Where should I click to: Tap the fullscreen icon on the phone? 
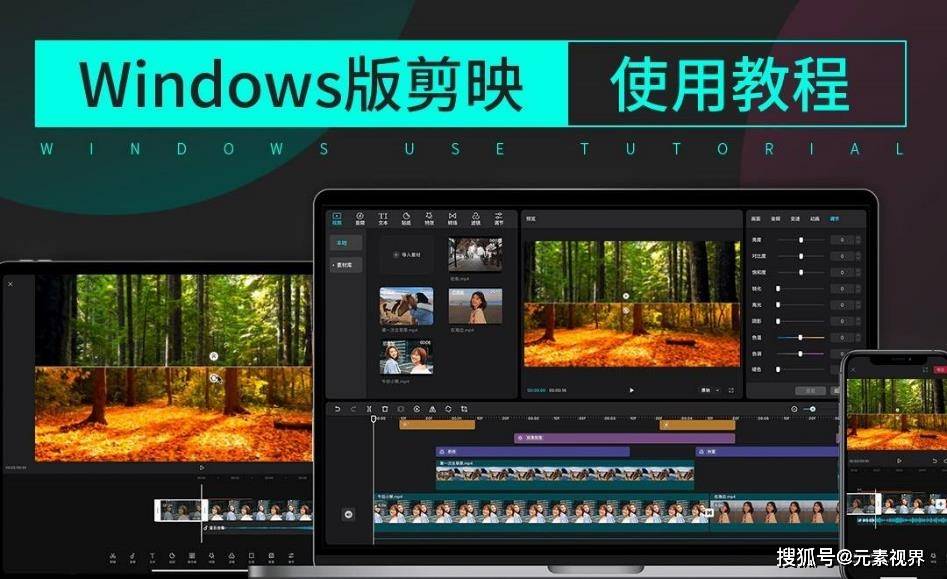tap(925, 369)
